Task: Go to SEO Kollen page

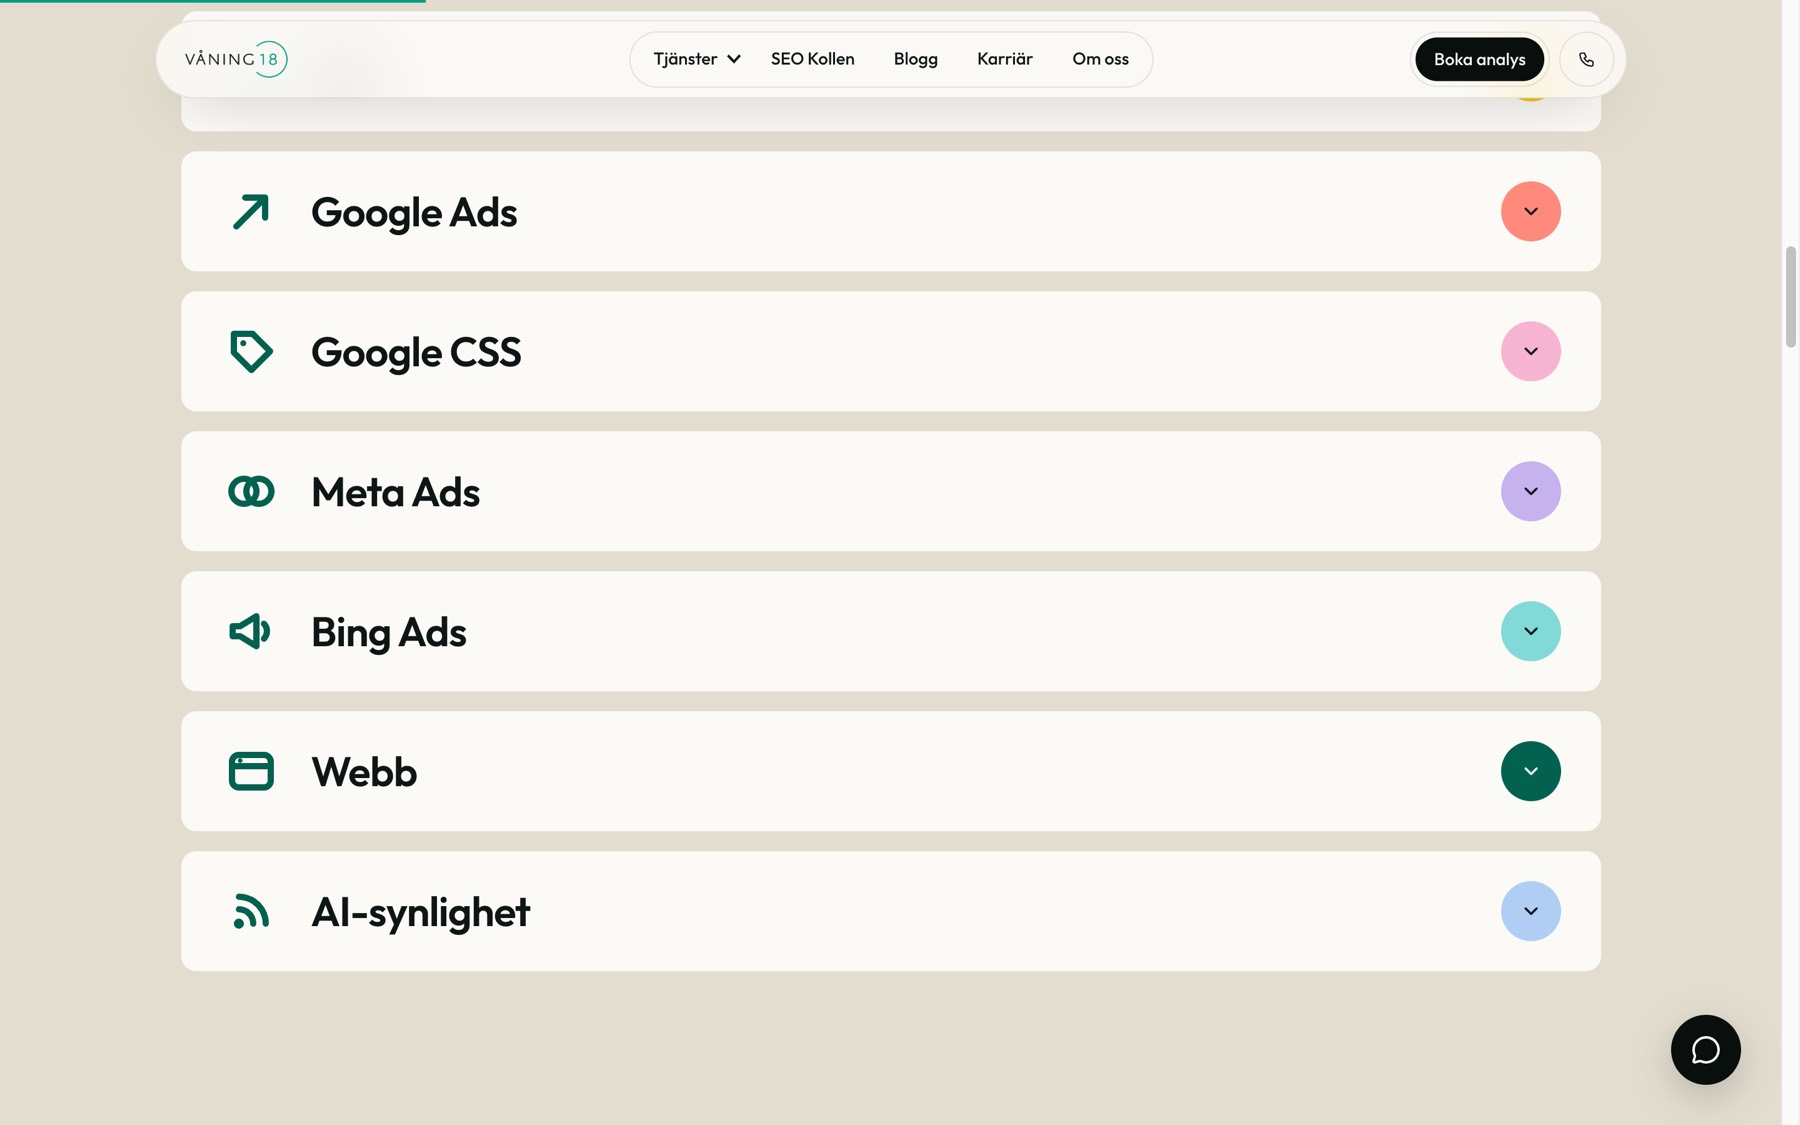Action: 812,59
